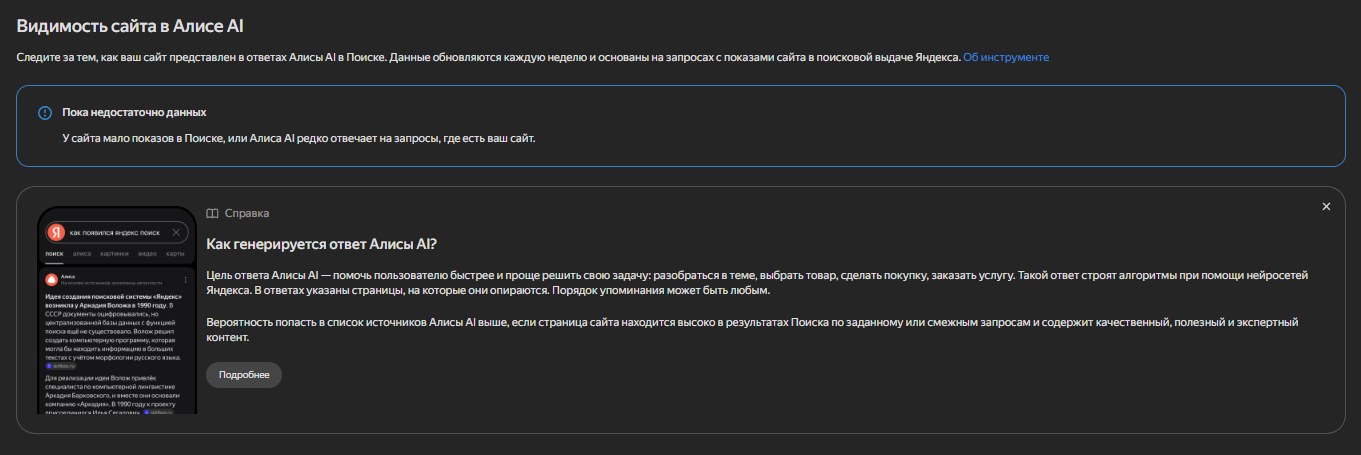The image size is (1361, 455).
Task: Click the three-dot menu in Alice answer preview
Action: click(x=186, y=278)
